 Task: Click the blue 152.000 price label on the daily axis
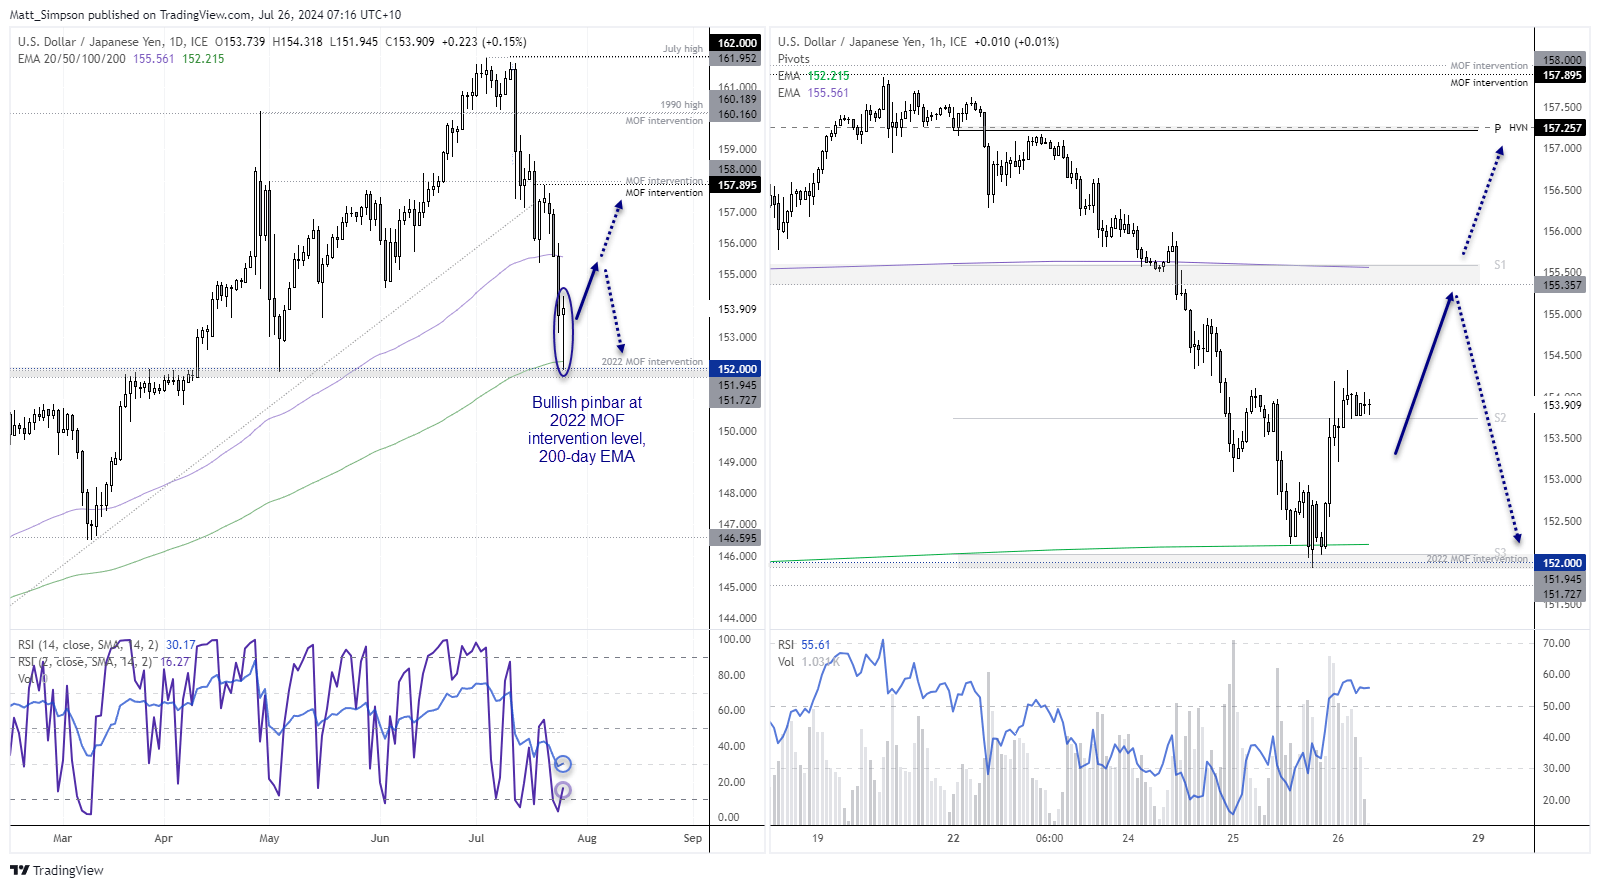(x=737, y=369)
